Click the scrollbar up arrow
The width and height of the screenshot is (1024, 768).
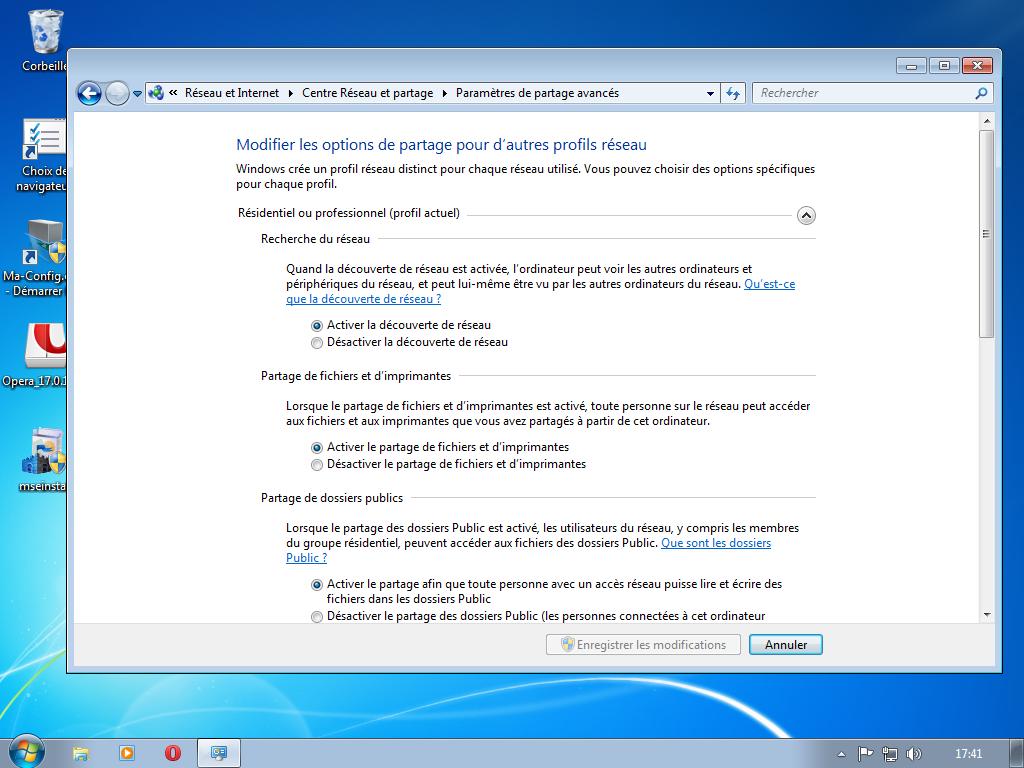(x=986, y=121)
